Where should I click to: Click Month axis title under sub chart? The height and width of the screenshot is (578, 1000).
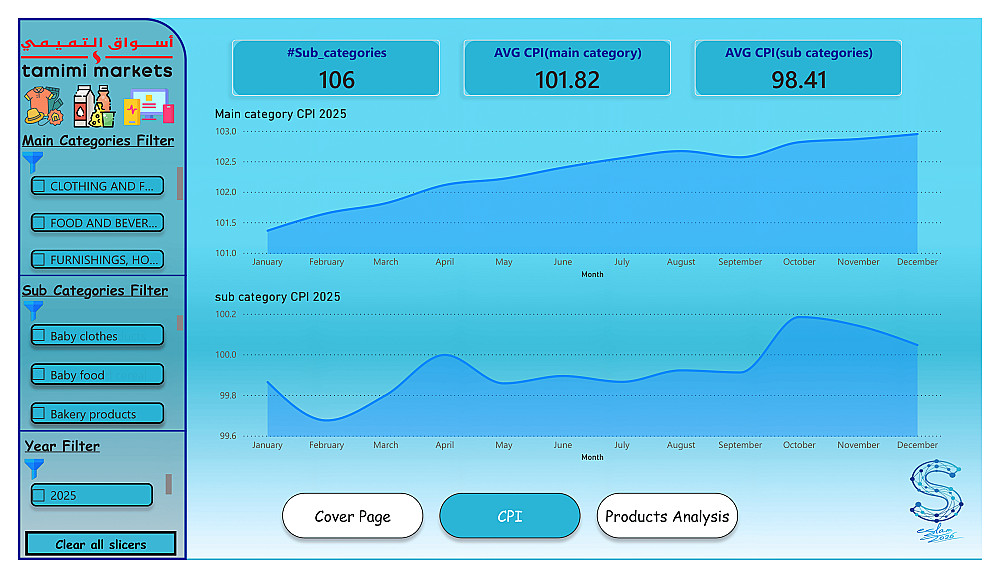pos(592,457)
